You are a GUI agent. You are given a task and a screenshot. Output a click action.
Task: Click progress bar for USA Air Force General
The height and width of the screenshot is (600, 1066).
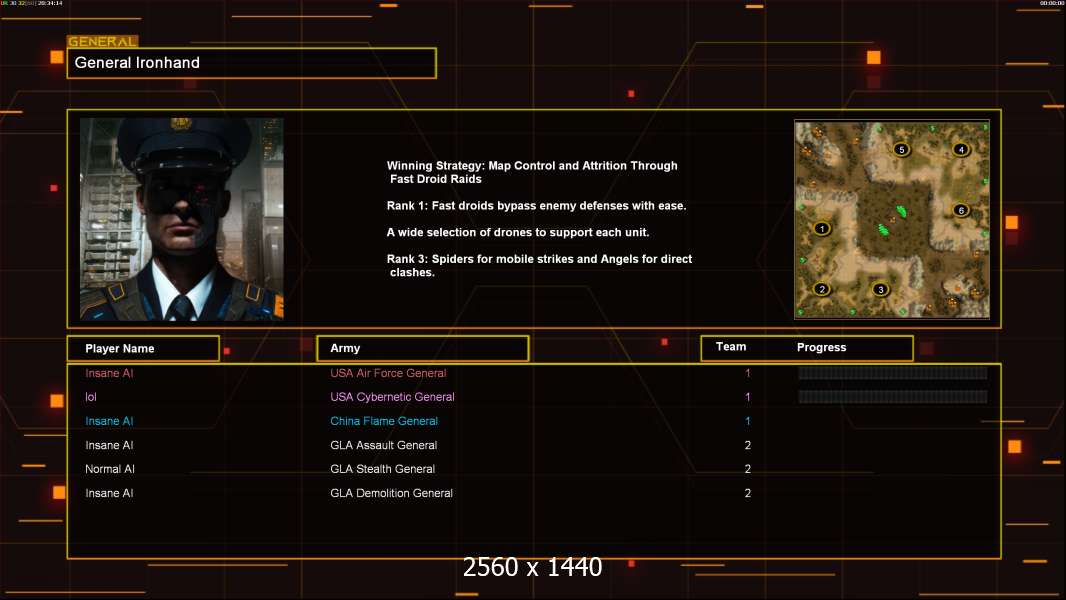point(893,372)
